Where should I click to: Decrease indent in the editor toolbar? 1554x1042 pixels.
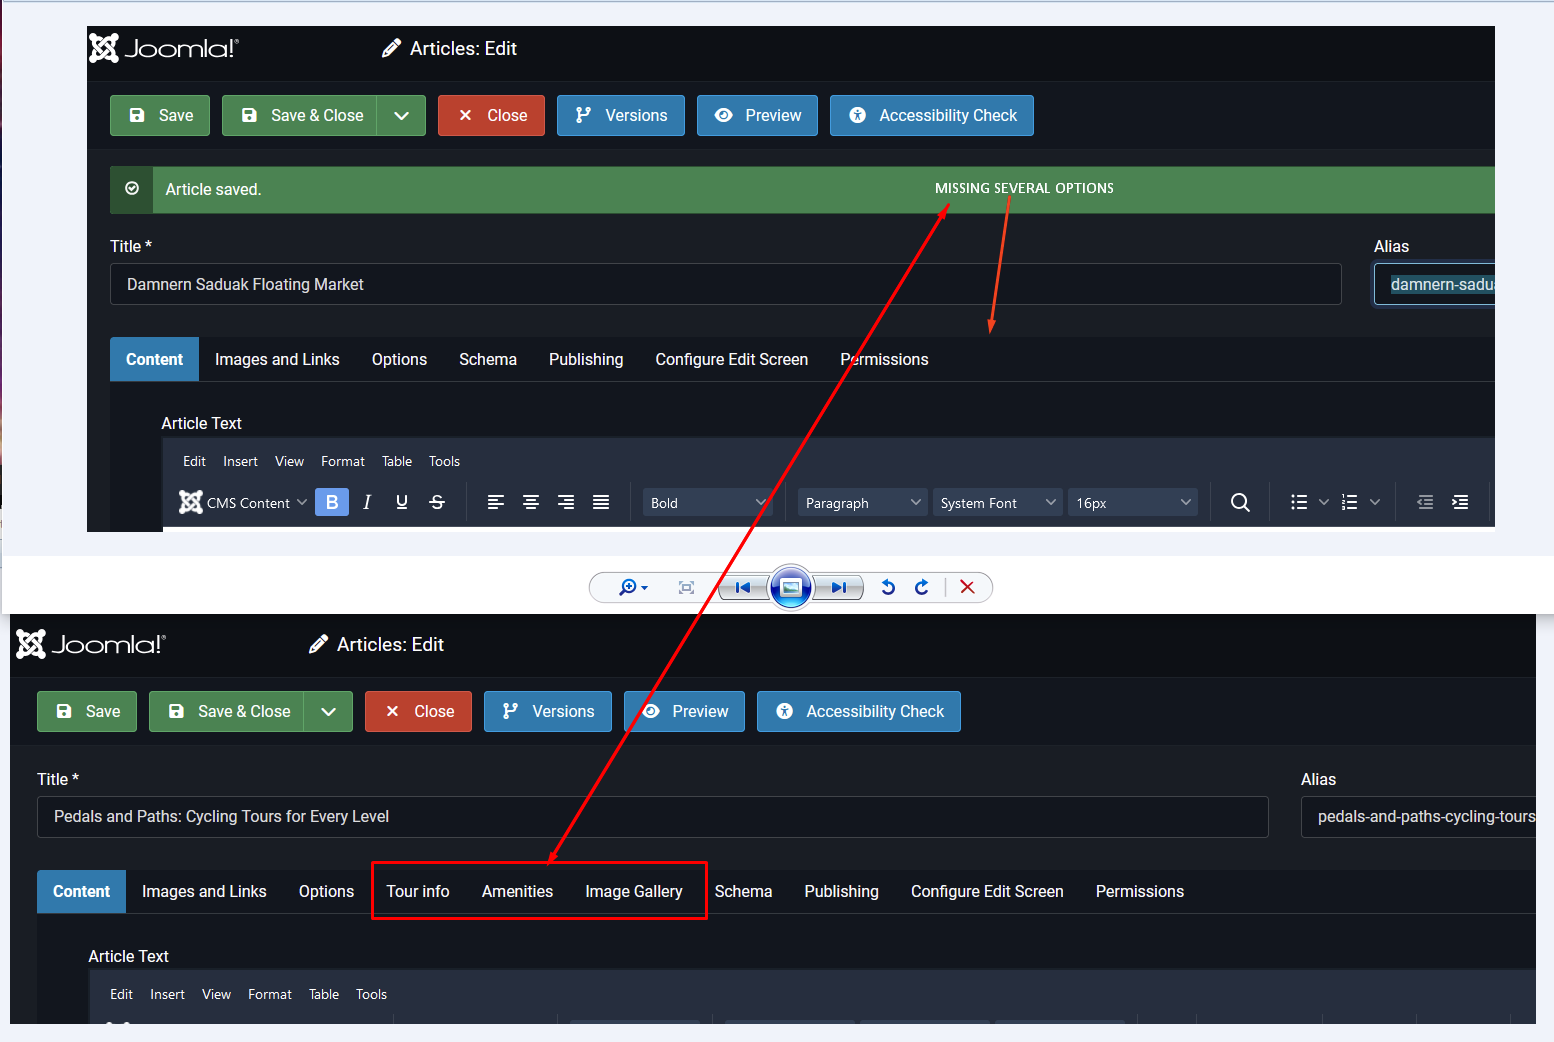[1425, 502]
